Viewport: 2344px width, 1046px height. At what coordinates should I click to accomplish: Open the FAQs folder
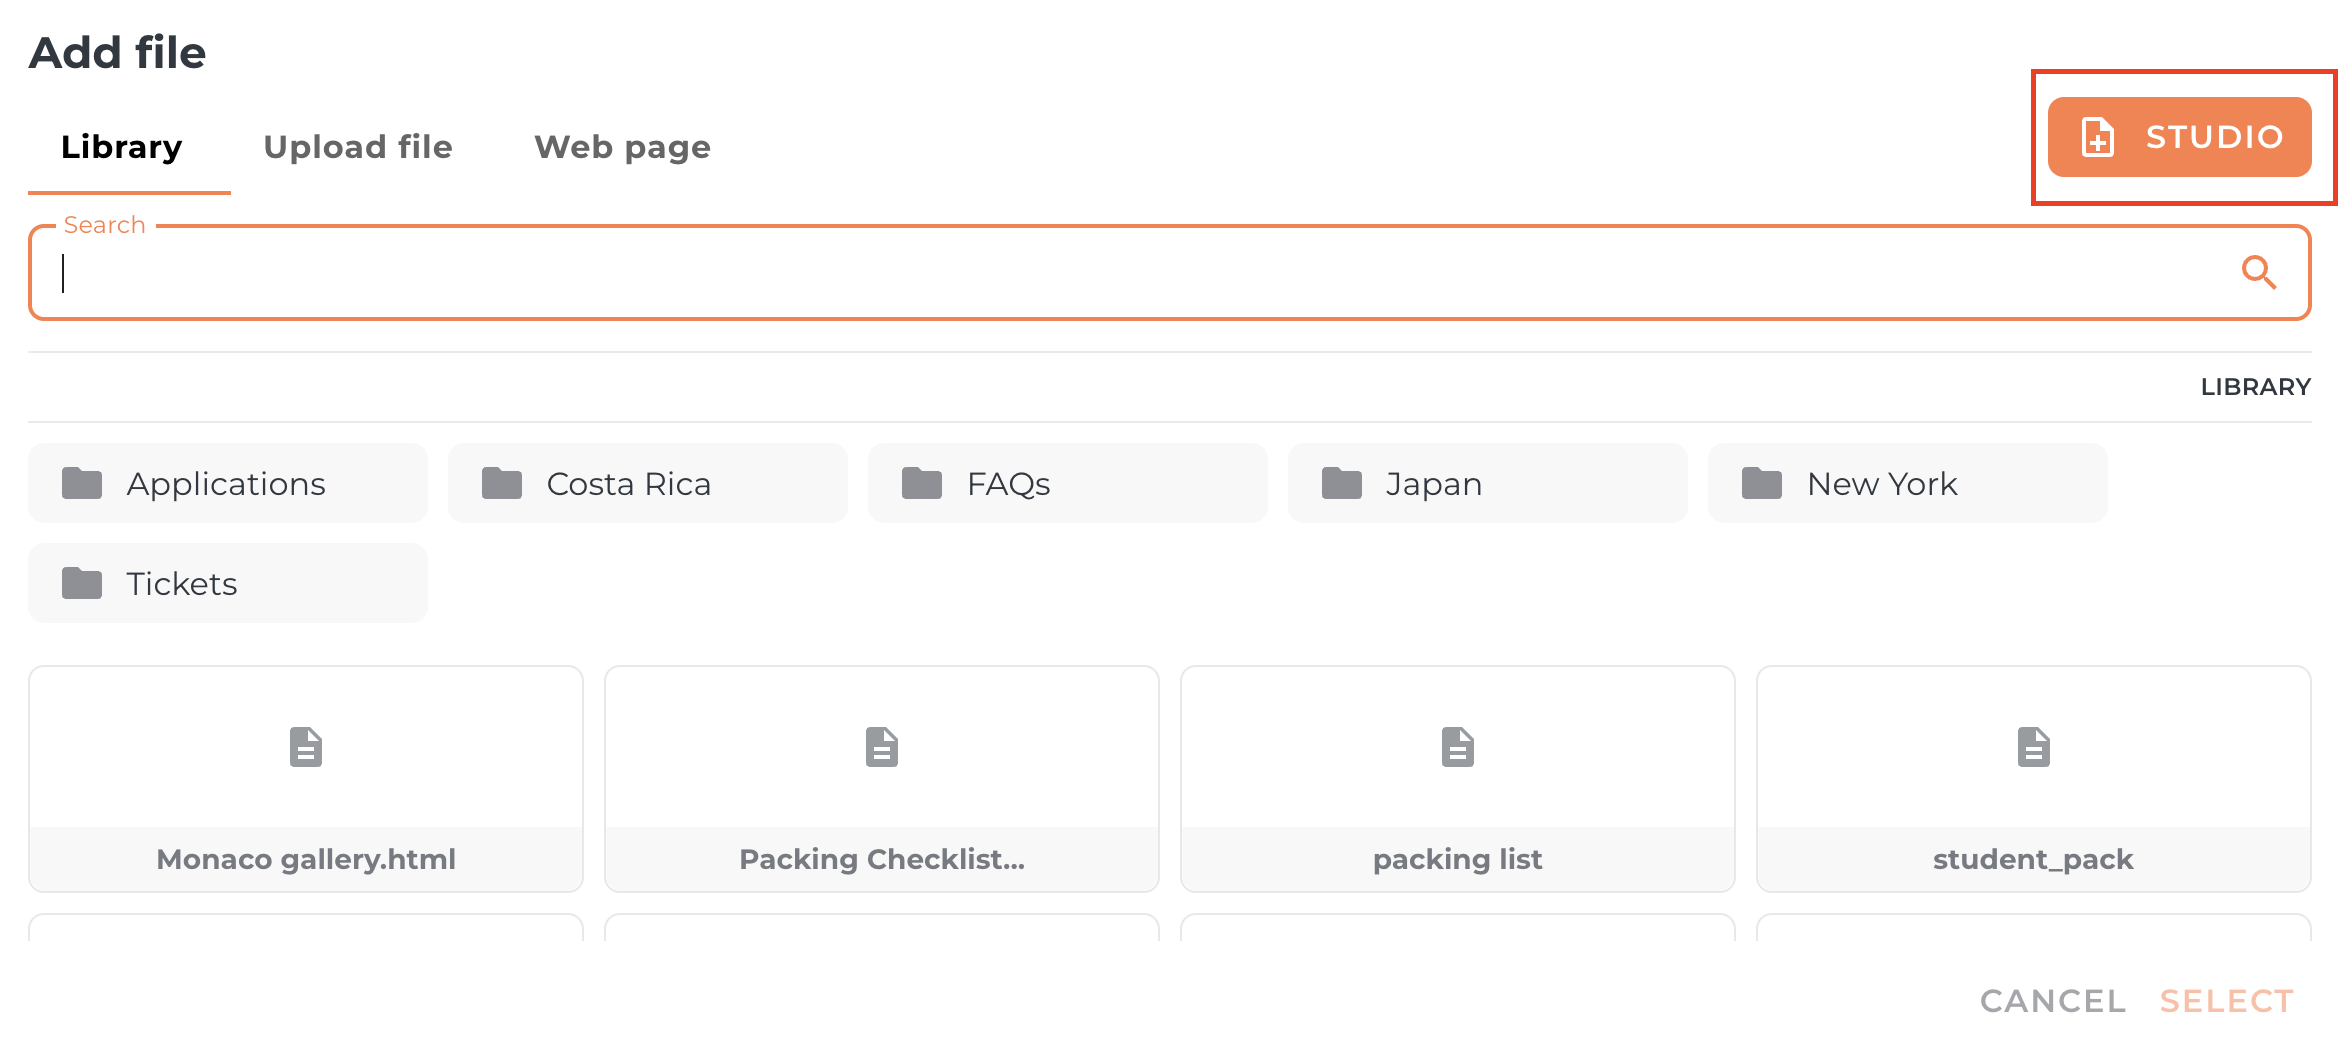click(x=1068, y=484)
